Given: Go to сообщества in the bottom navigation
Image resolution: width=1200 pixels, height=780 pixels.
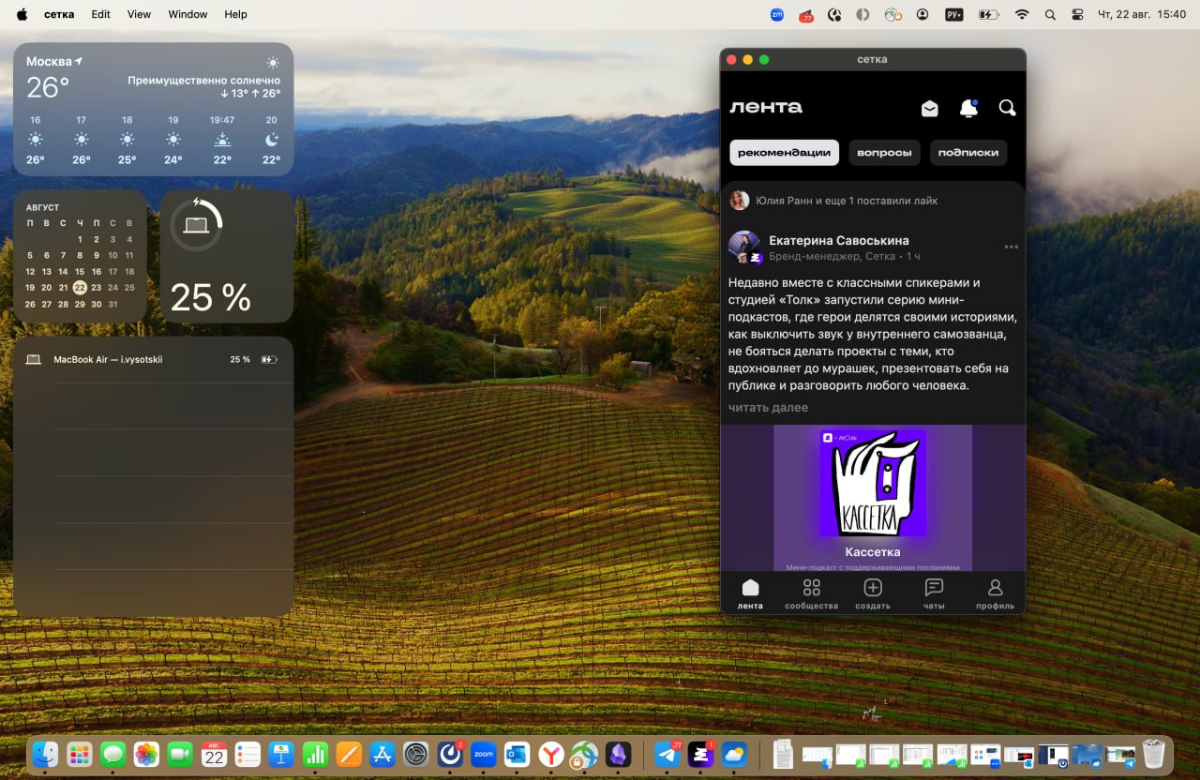Looking at the screenshot, I should (811, 593).
